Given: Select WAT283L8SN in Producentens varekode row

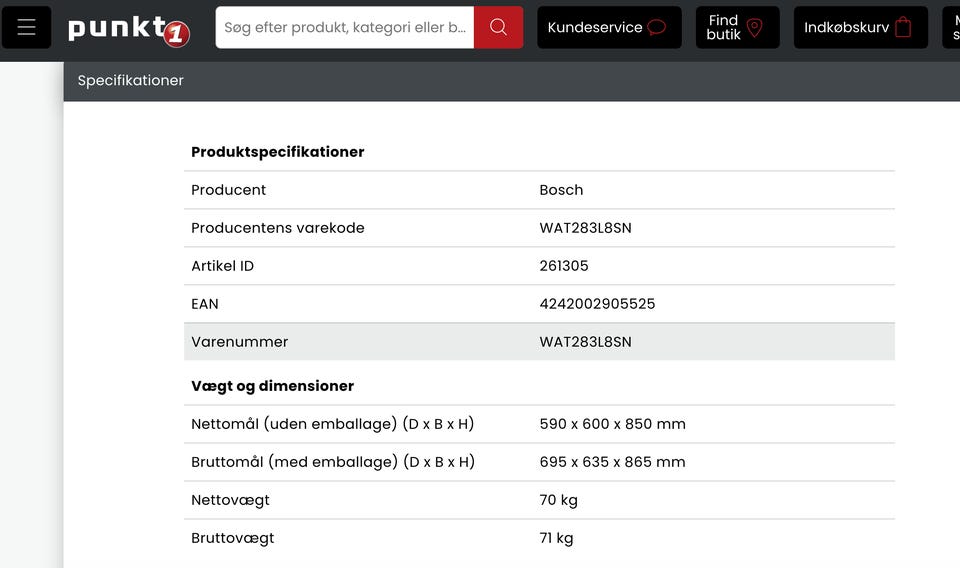Looking at the screenshot, I should point(585,228).
